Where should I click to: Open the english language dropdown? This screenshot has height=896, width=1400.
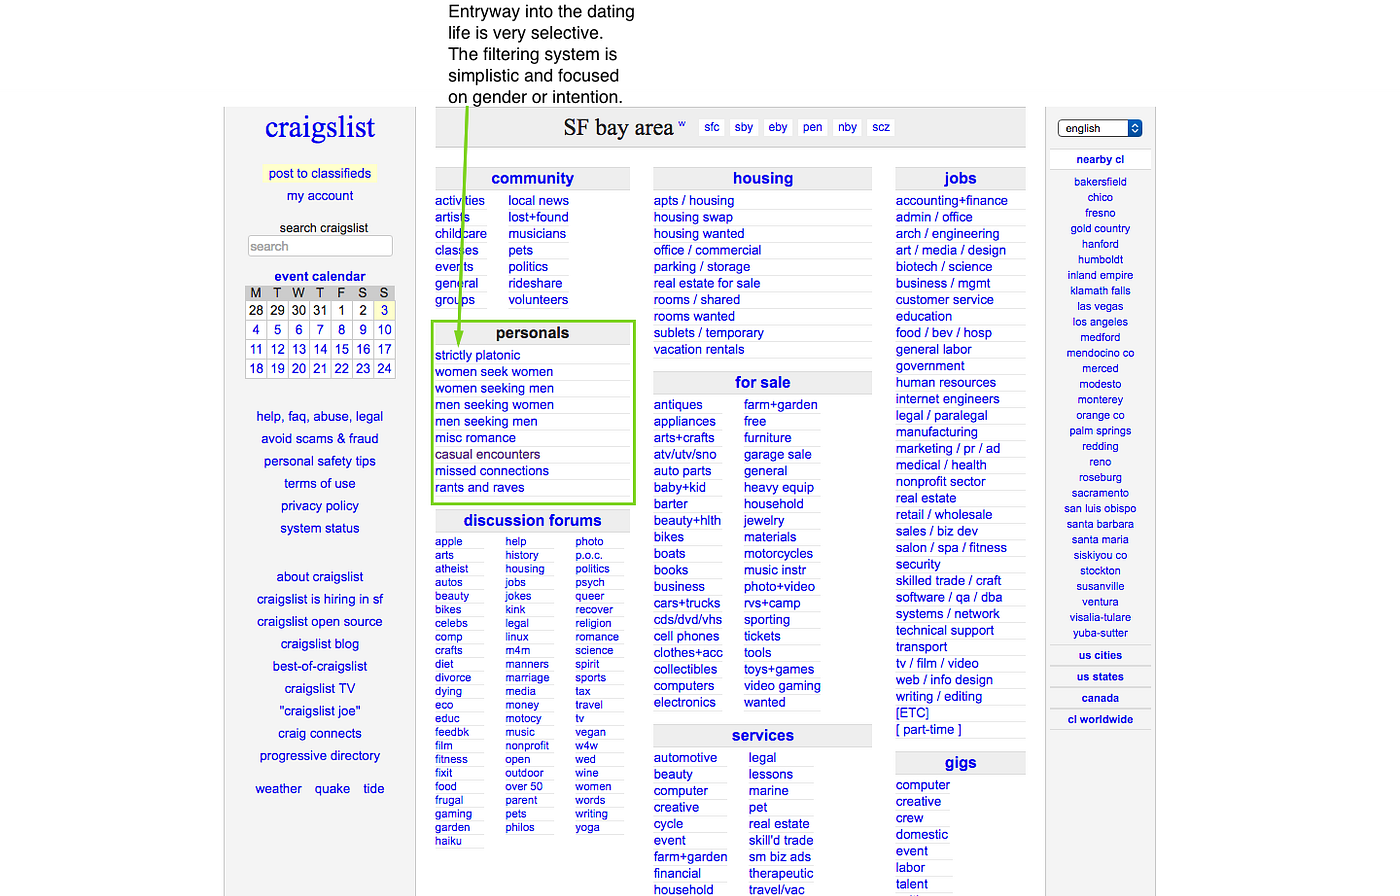click(1100, 128)
